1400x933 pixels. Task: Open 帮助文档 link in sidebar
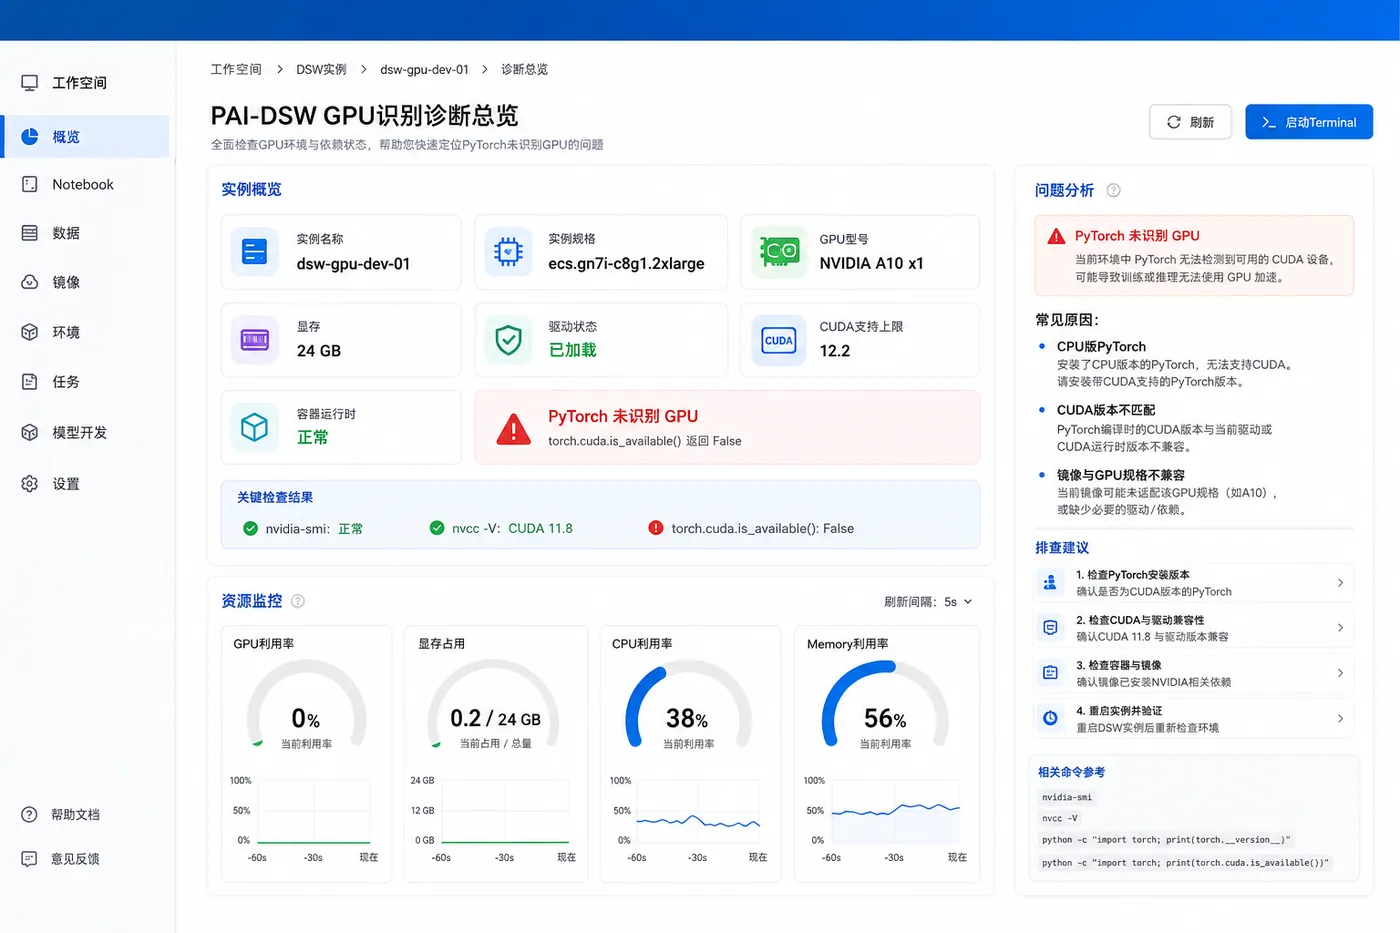(x=75, y=814)
